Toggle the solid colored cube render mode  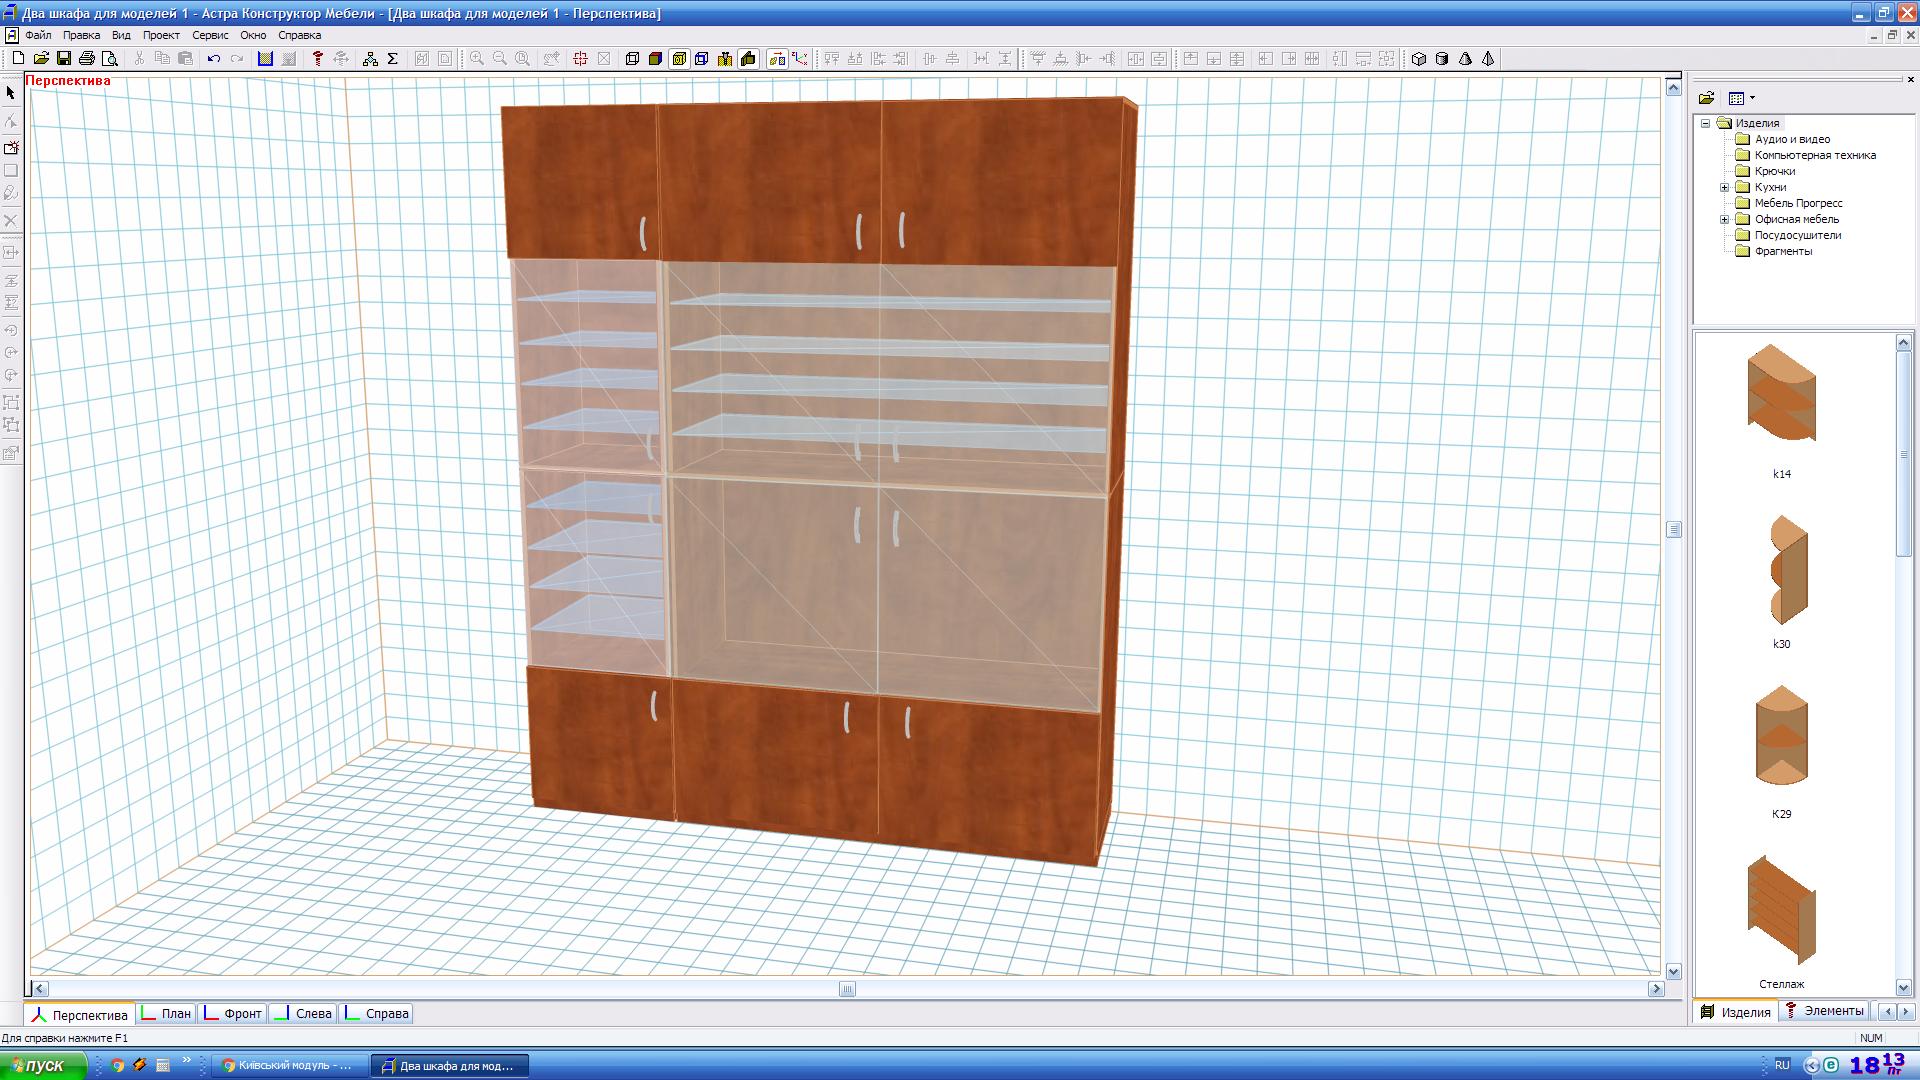(x=655, y=59)
